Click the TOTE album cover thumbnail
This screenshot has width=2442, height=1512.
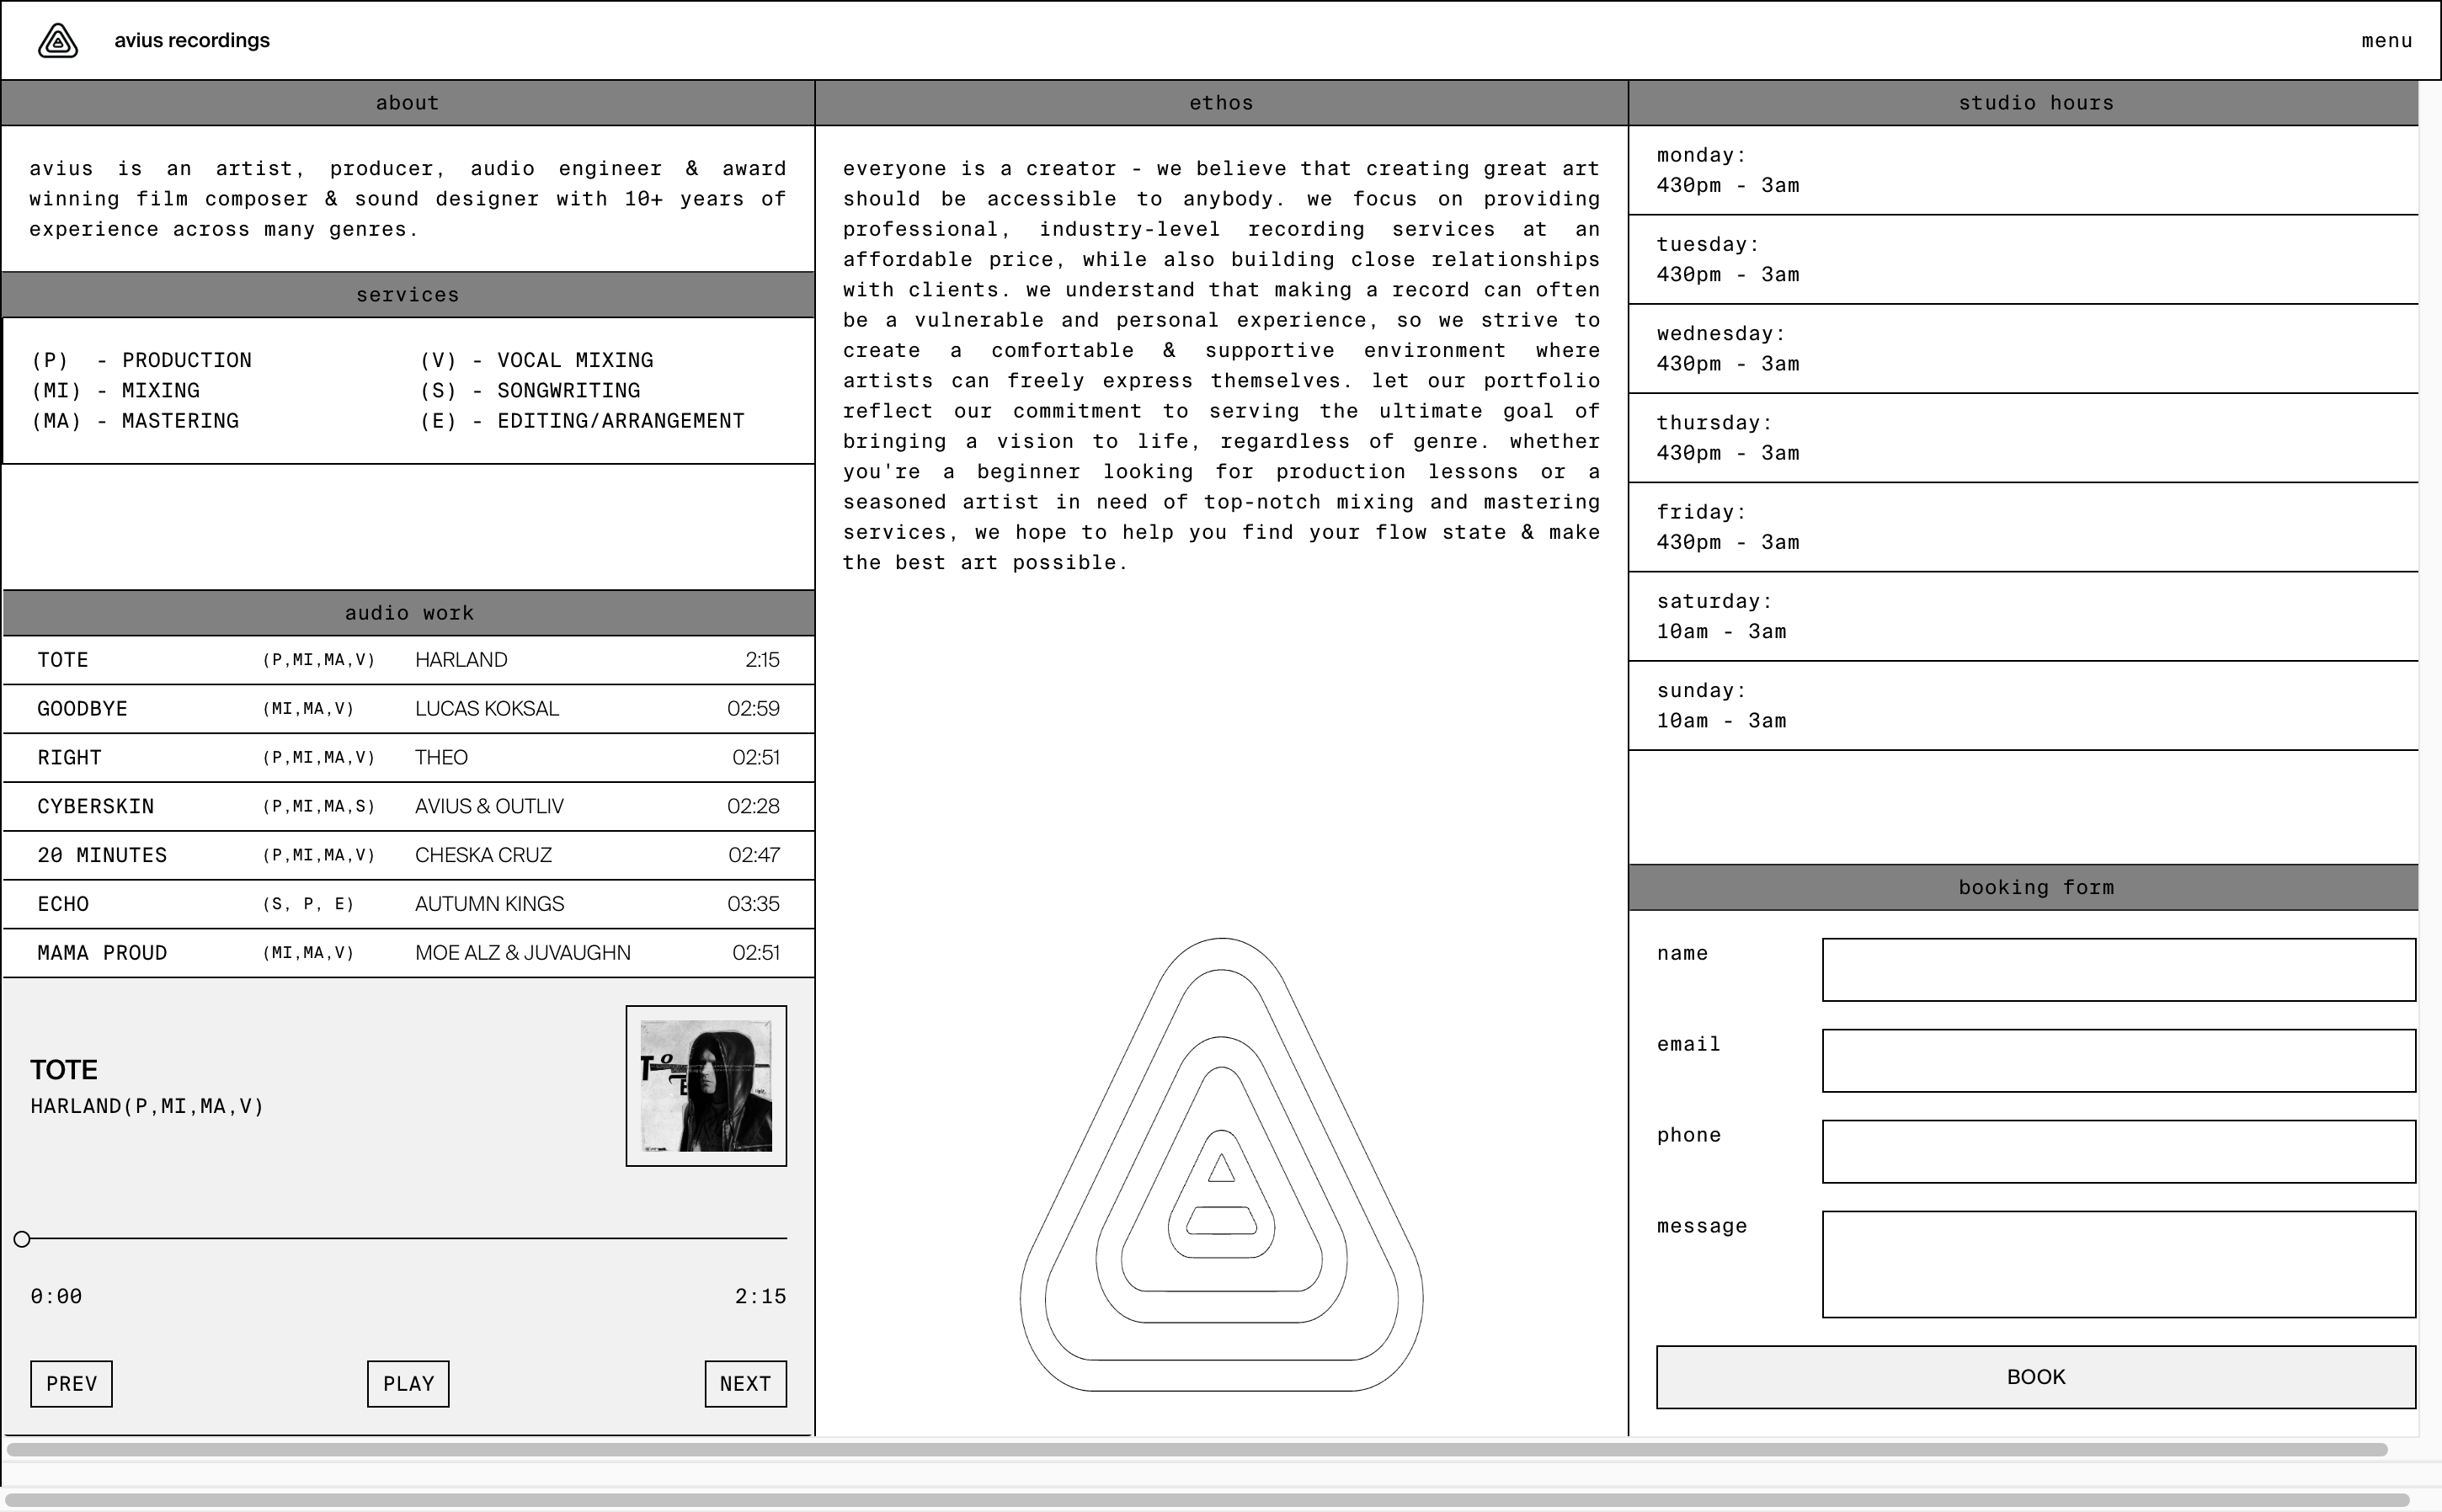pyautogui.click(x=706, y=1086)
